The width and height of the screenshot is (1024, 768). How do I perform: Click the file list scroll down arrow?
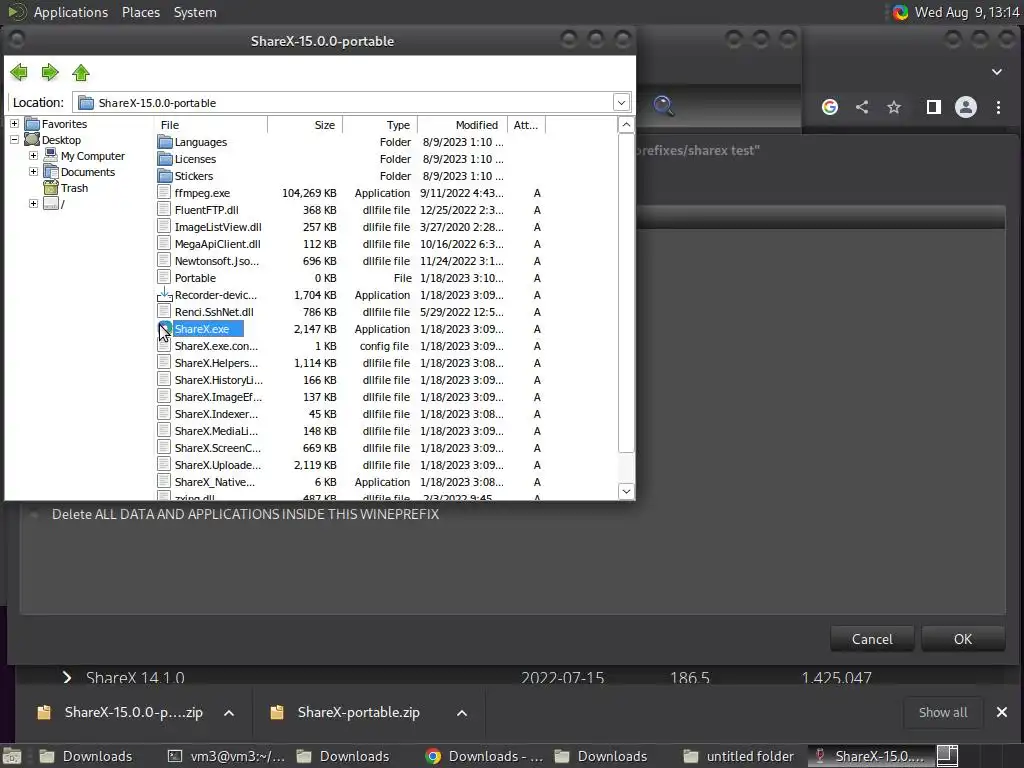pyautogui.click(x=626, y=491)
